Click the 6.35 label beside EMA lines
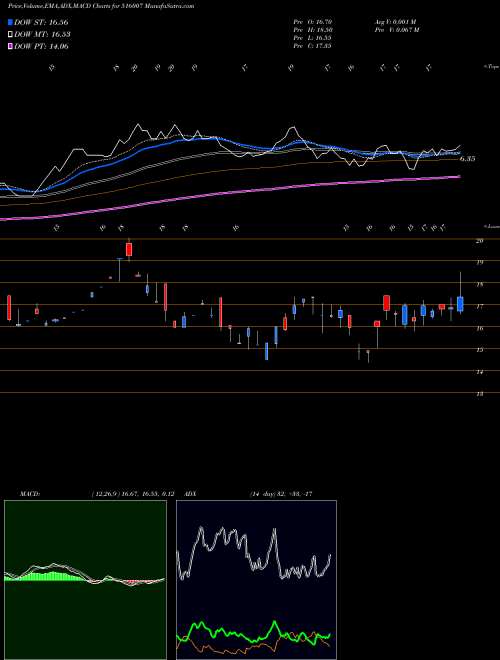This screenshot has height=660, width=500. pos(468,159)
